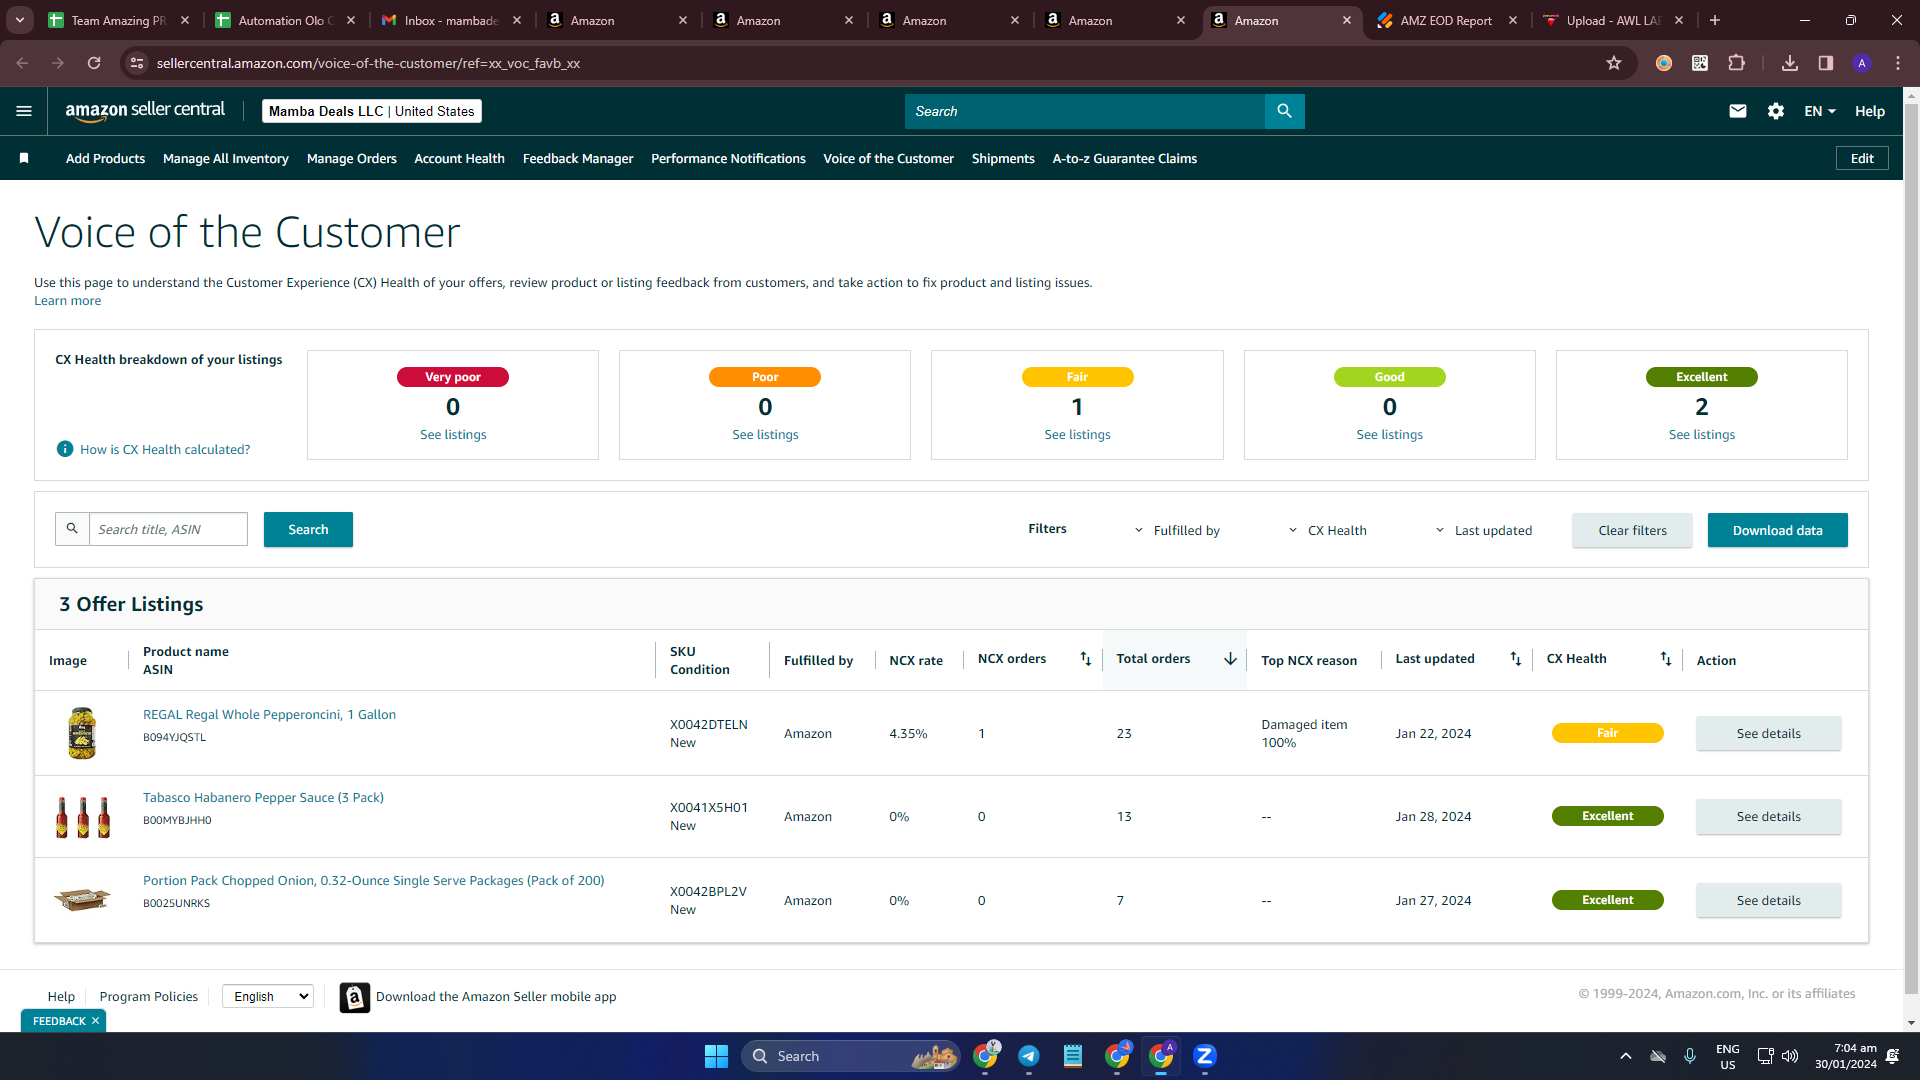This screenshot has width=1920, height=1080.
Task: Open Chrome profile avatar
Action: (x=1862, y=63)
